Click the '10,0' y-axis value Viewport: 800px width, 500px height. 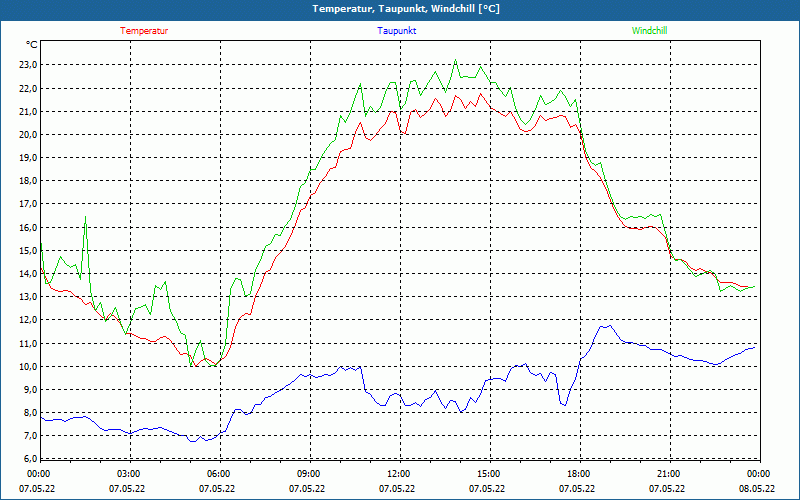tap(28, 366)
